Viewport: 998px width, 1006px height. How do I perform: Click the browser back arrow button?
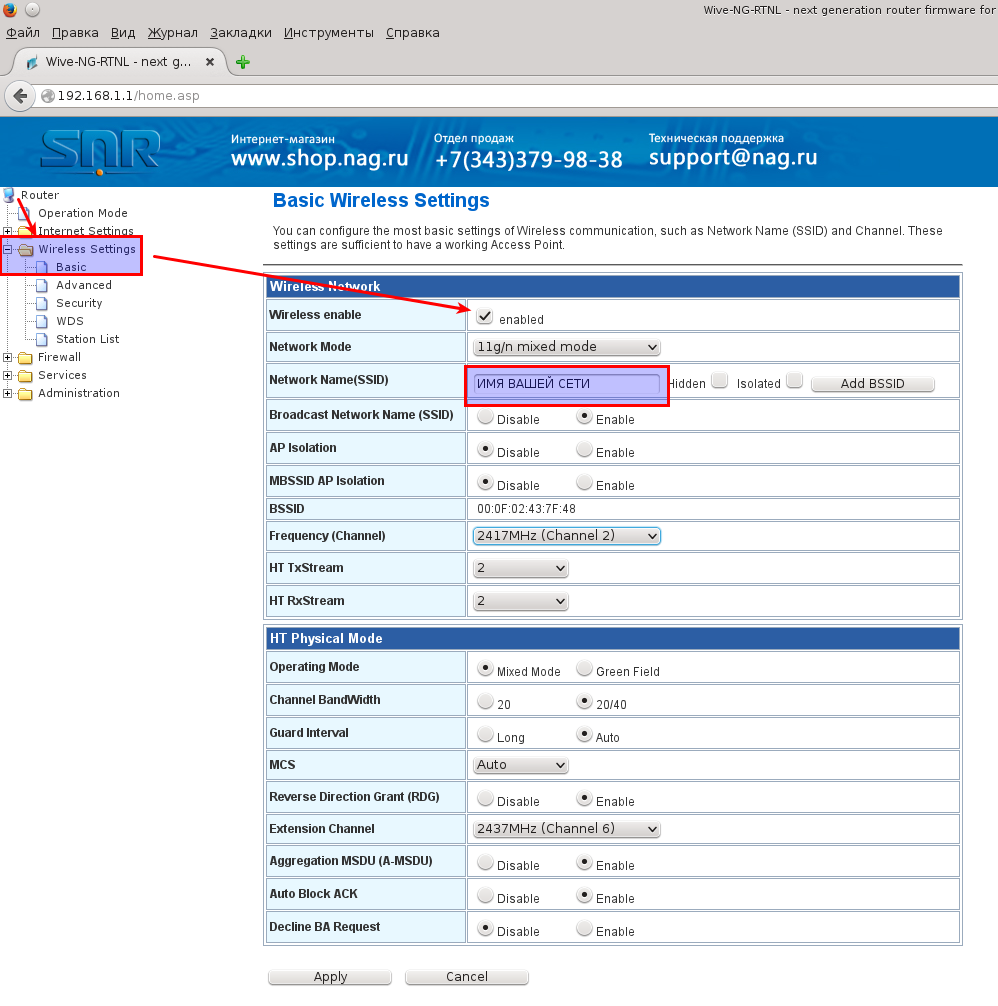pos(19,96)
